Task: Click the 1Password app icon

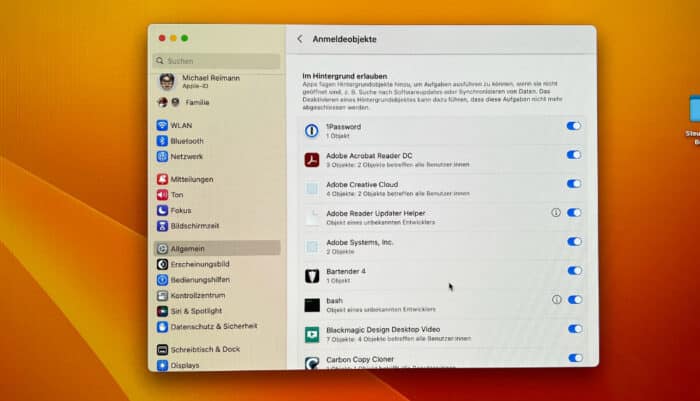Action: point(312,131)
